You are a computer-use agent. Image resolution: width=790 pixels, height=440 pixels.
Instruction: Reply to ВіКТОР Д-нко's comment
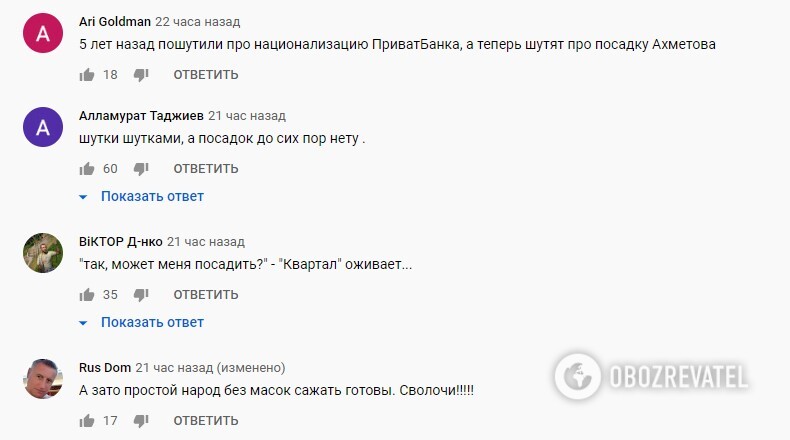206,295
